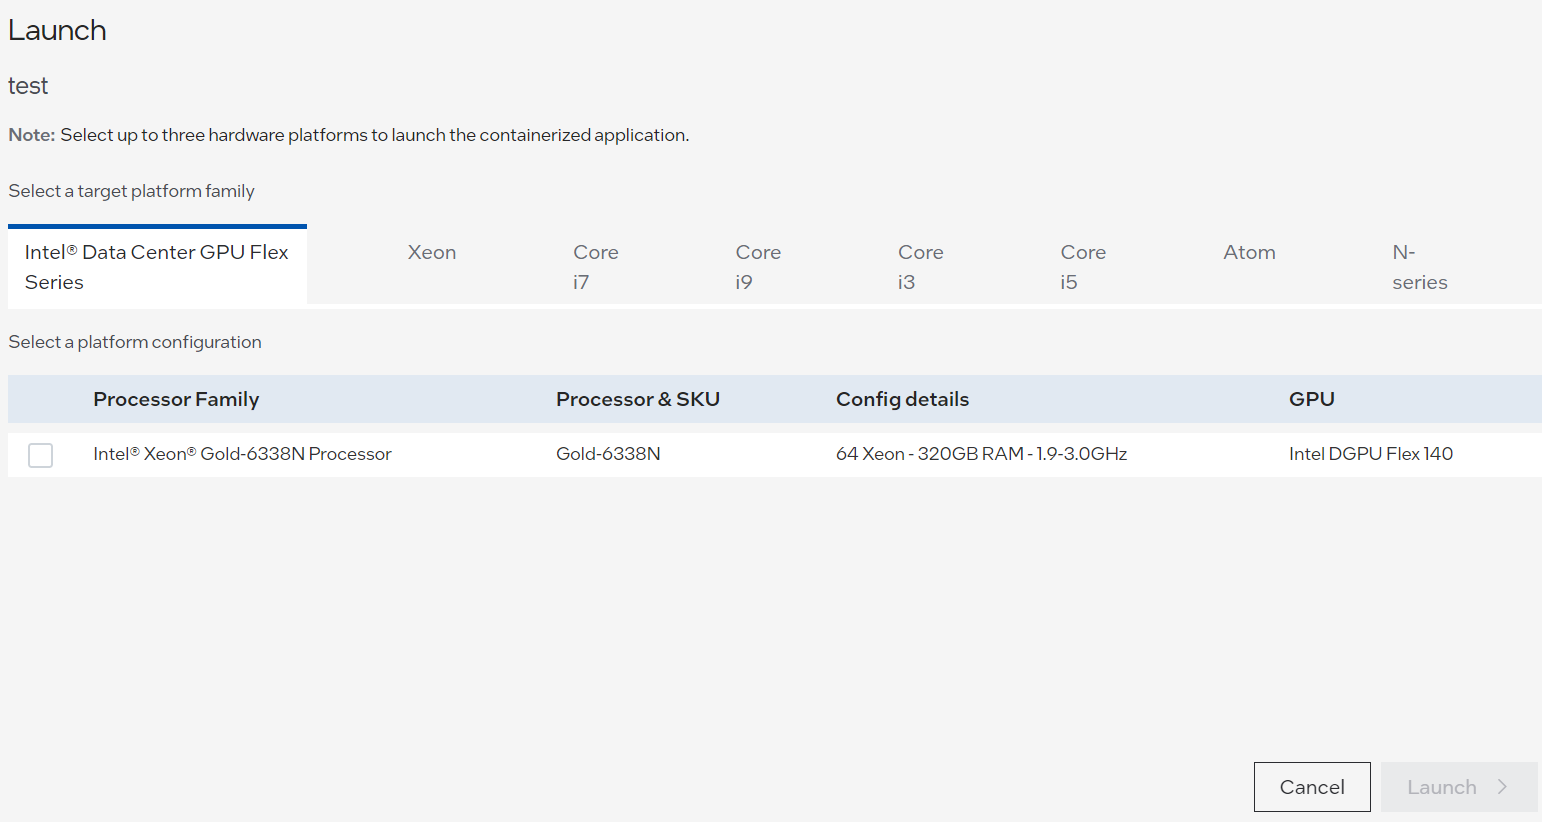
Task: Choose the Core i3 platform tab
Action: click(x=921, y=266)
